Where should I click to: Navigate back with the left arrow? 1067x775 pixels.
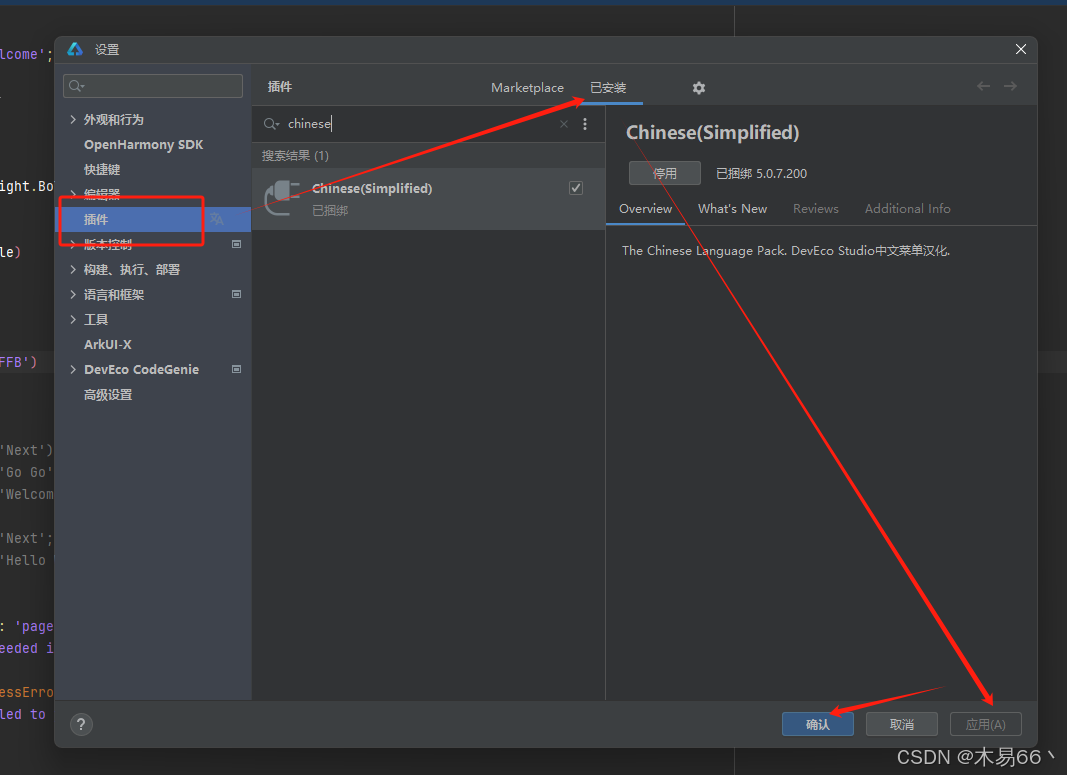(983, 86)
